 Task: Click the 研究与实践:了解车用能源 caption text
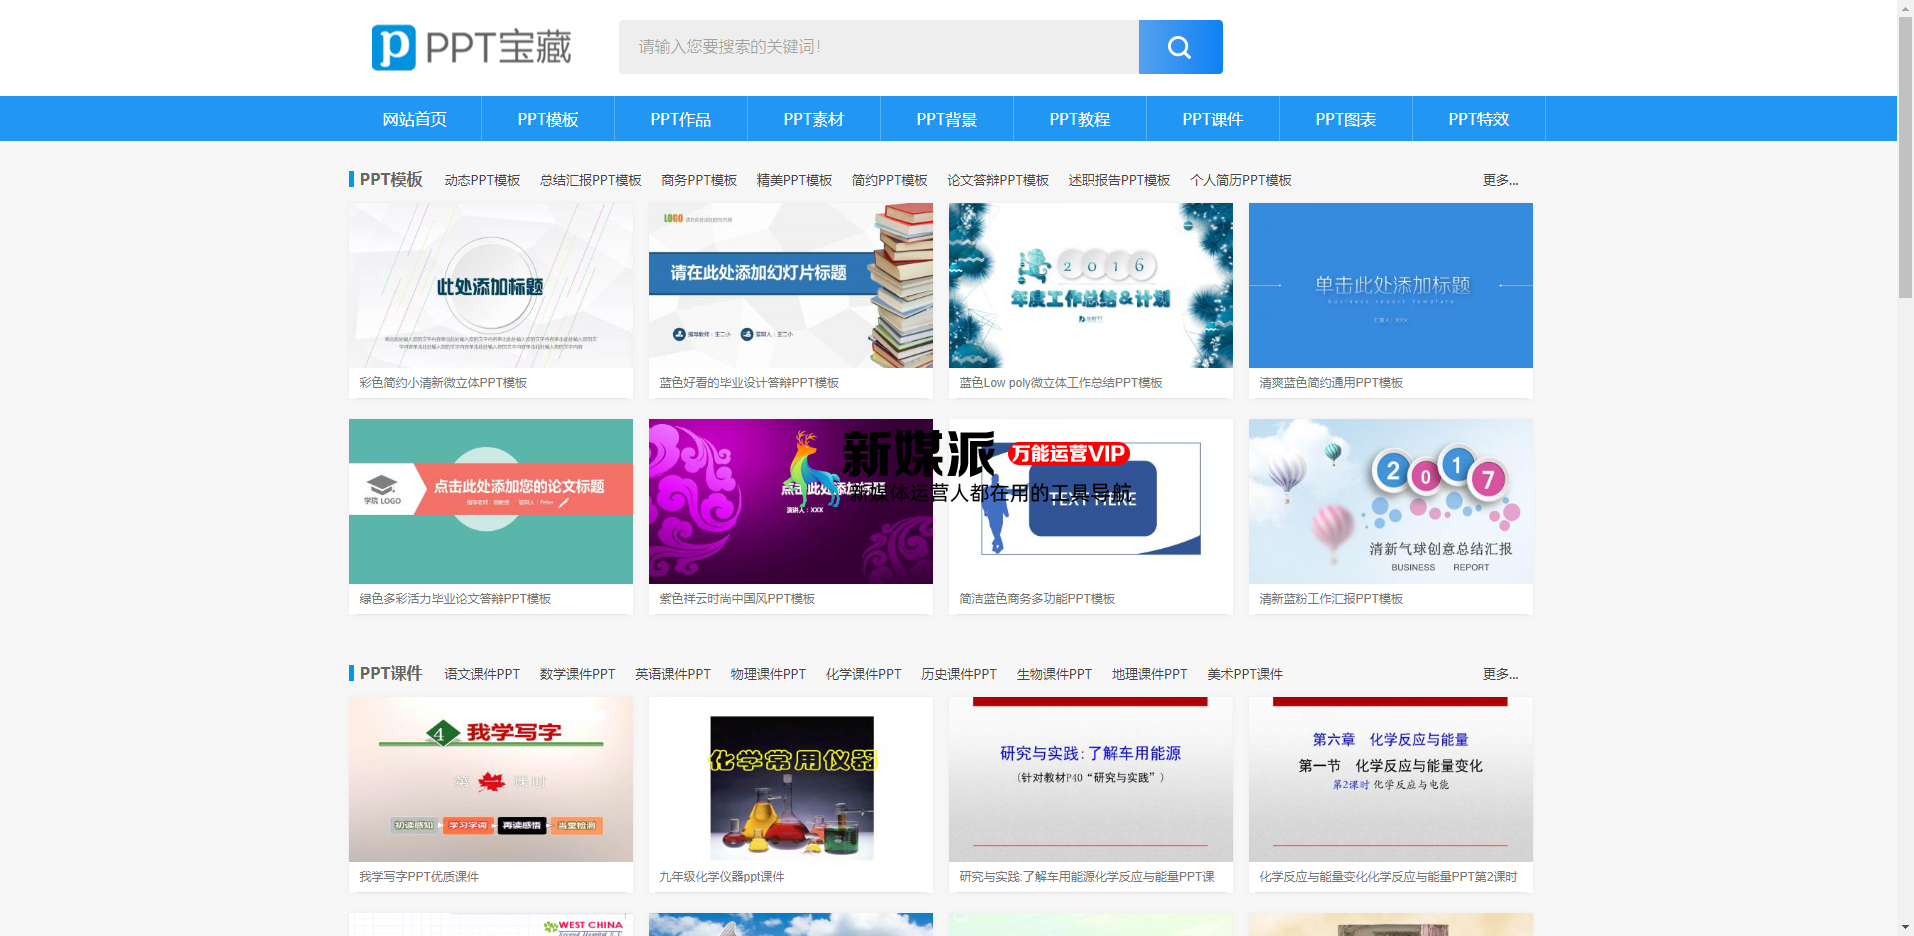[1087, 877]
